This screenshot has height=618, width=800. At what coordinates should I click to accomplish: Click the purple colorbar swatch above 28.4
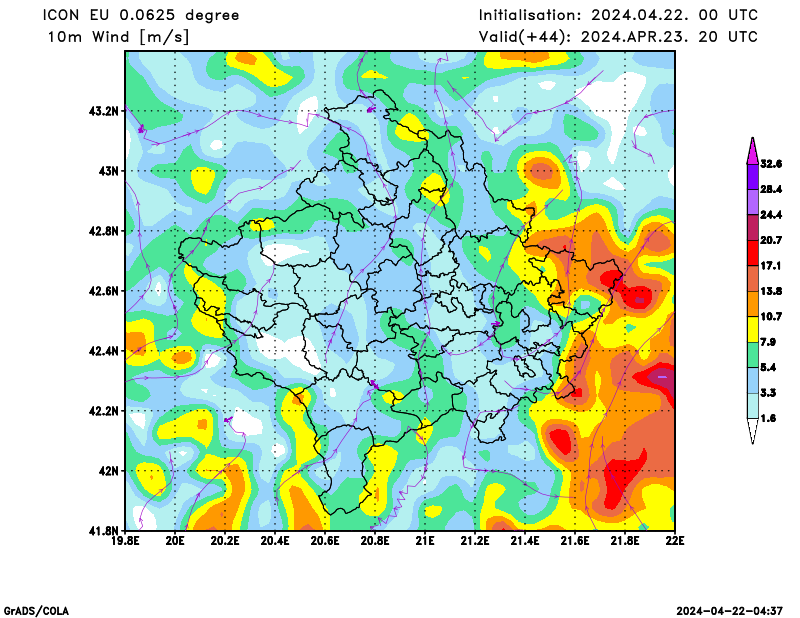click(x=753, y=177)
